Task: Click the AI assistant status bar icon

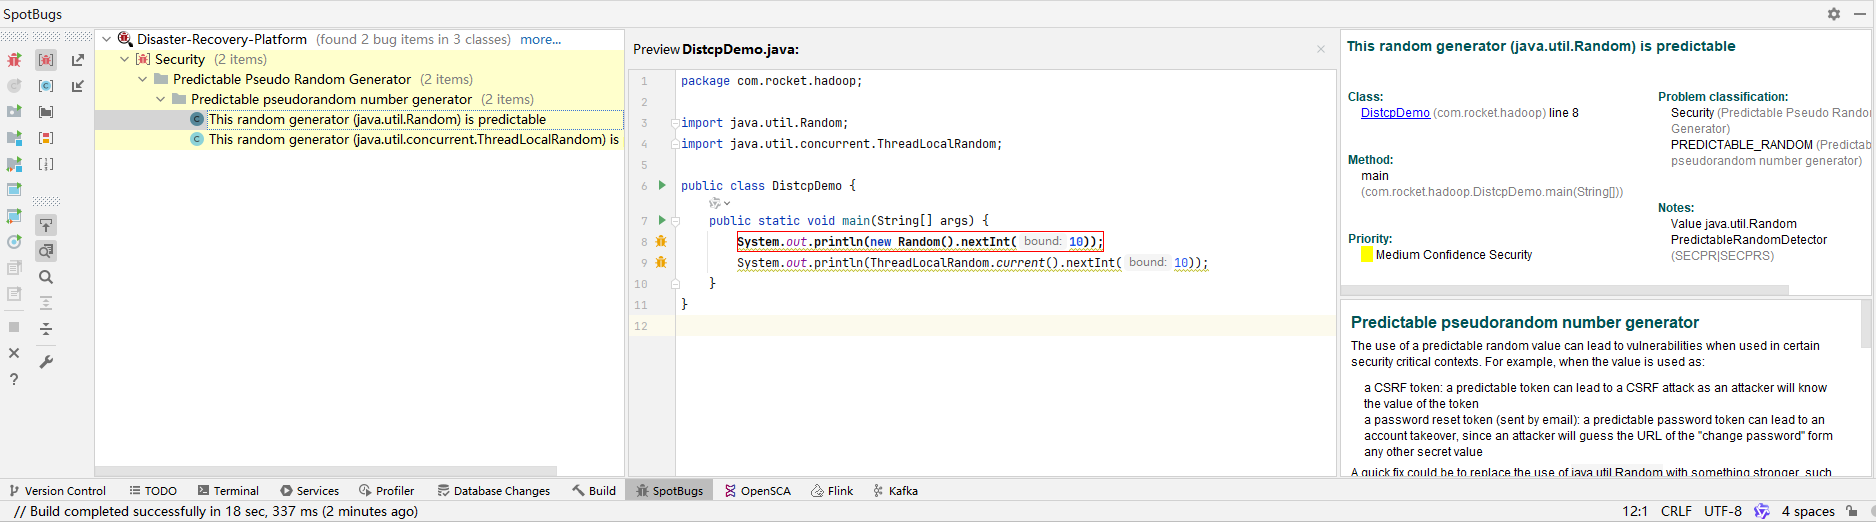Action: pos(1761,511)
